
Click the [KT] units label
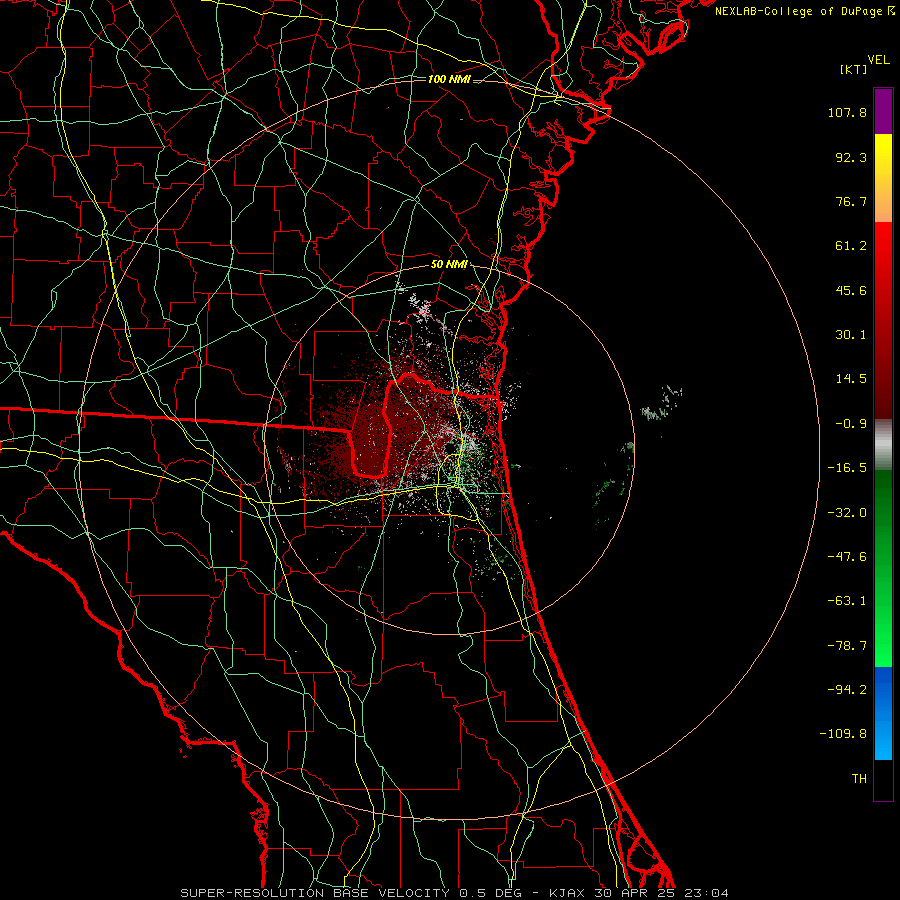pos(853,69)
